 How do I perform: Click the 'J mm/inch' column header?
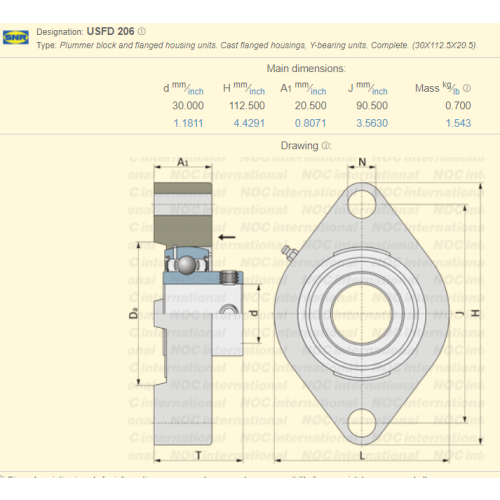pos(368,88)
